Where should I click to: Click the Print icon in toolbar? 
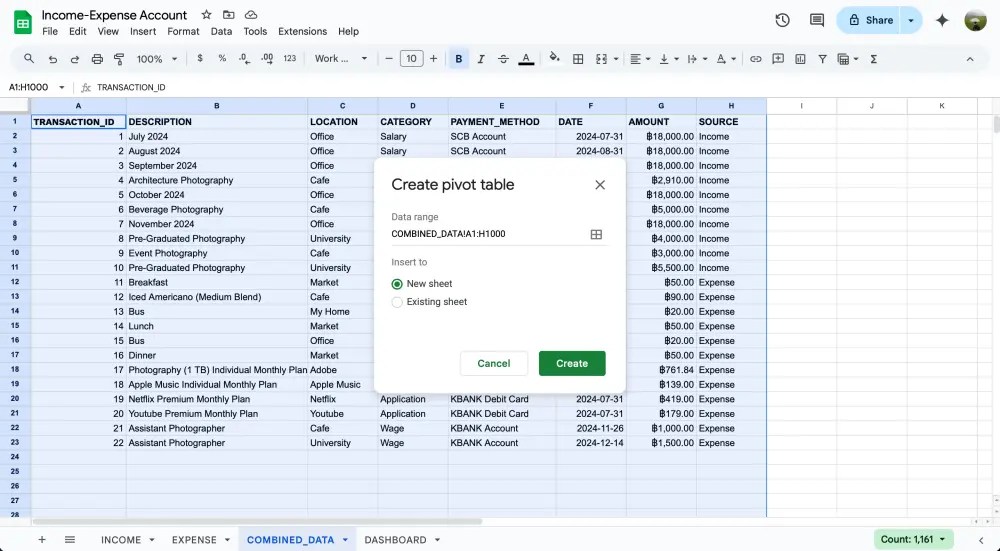tap(97, 59)
